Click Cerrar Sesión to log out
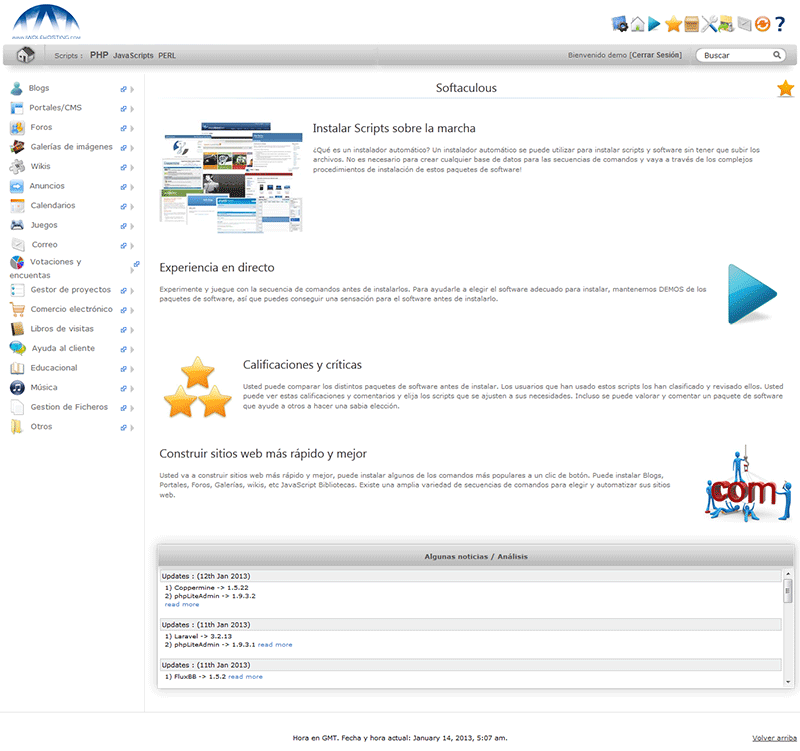 [656, 55]
